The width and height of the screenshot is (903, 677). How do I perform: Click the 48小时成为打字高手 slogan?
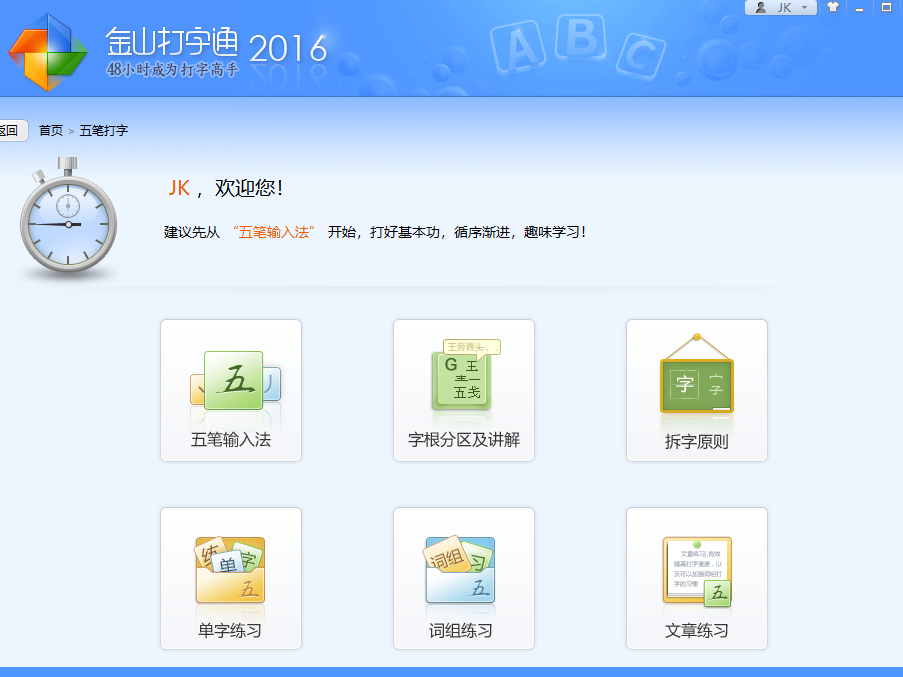172,70
